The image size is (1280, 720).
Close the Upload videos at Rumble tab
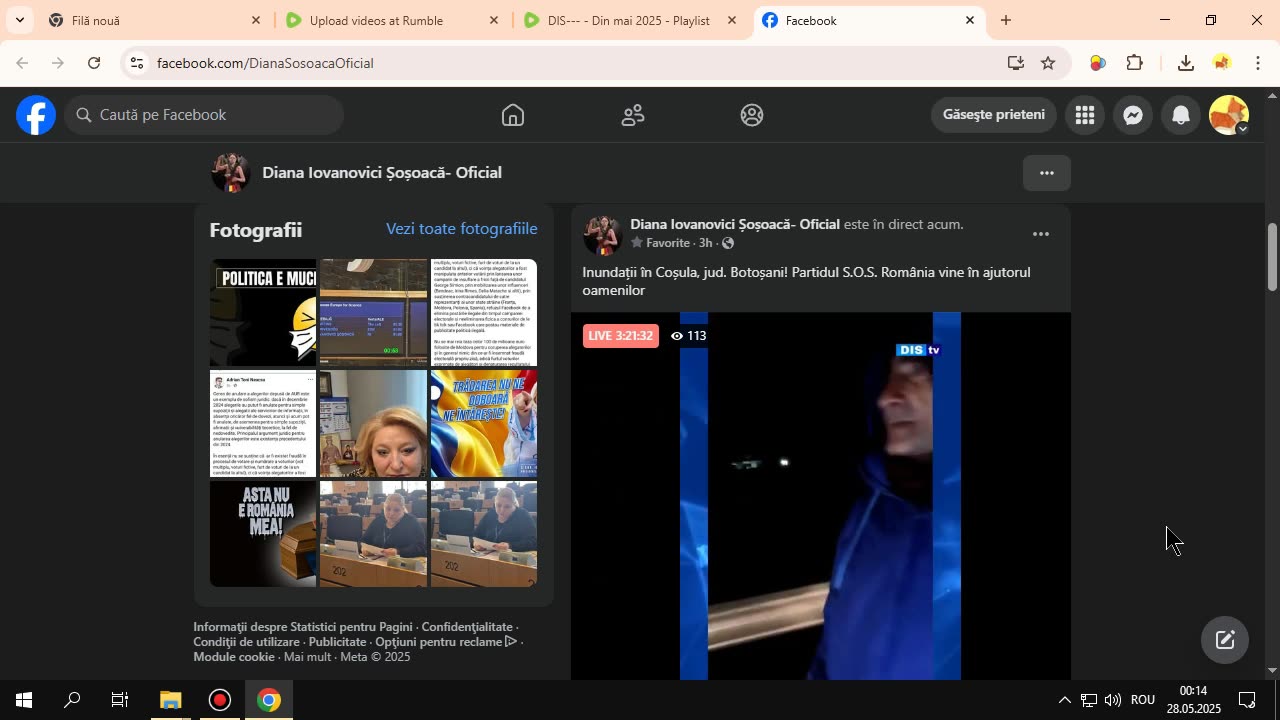[494, 20]
